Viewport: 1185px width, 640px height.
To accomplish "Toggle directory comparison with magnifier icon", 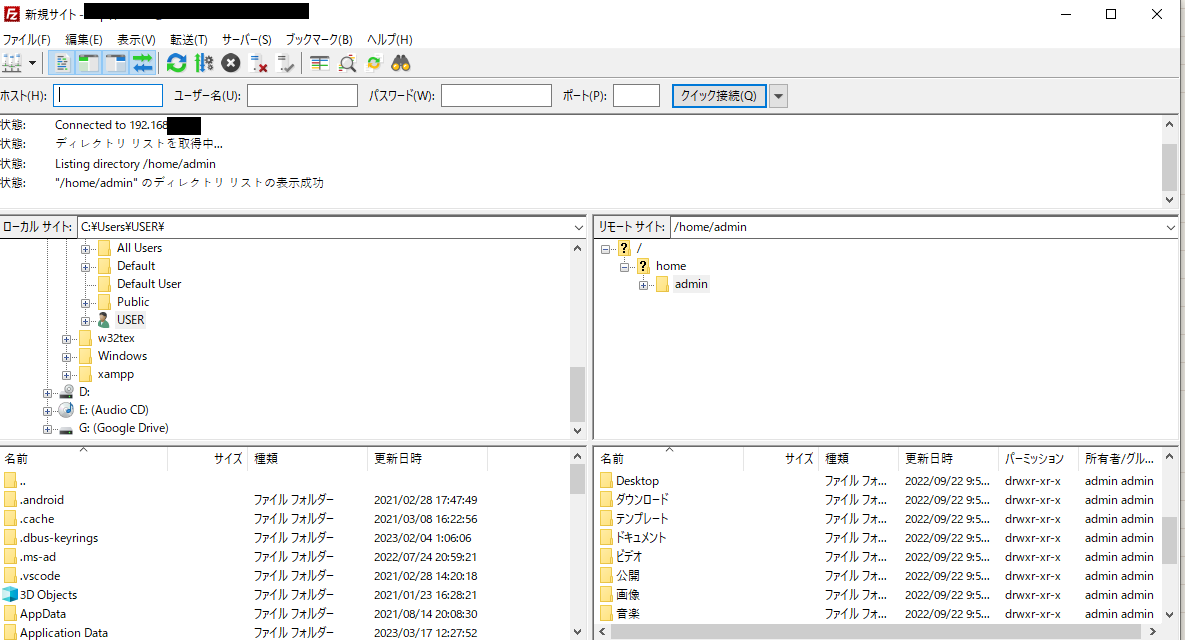I will point(347,63).
